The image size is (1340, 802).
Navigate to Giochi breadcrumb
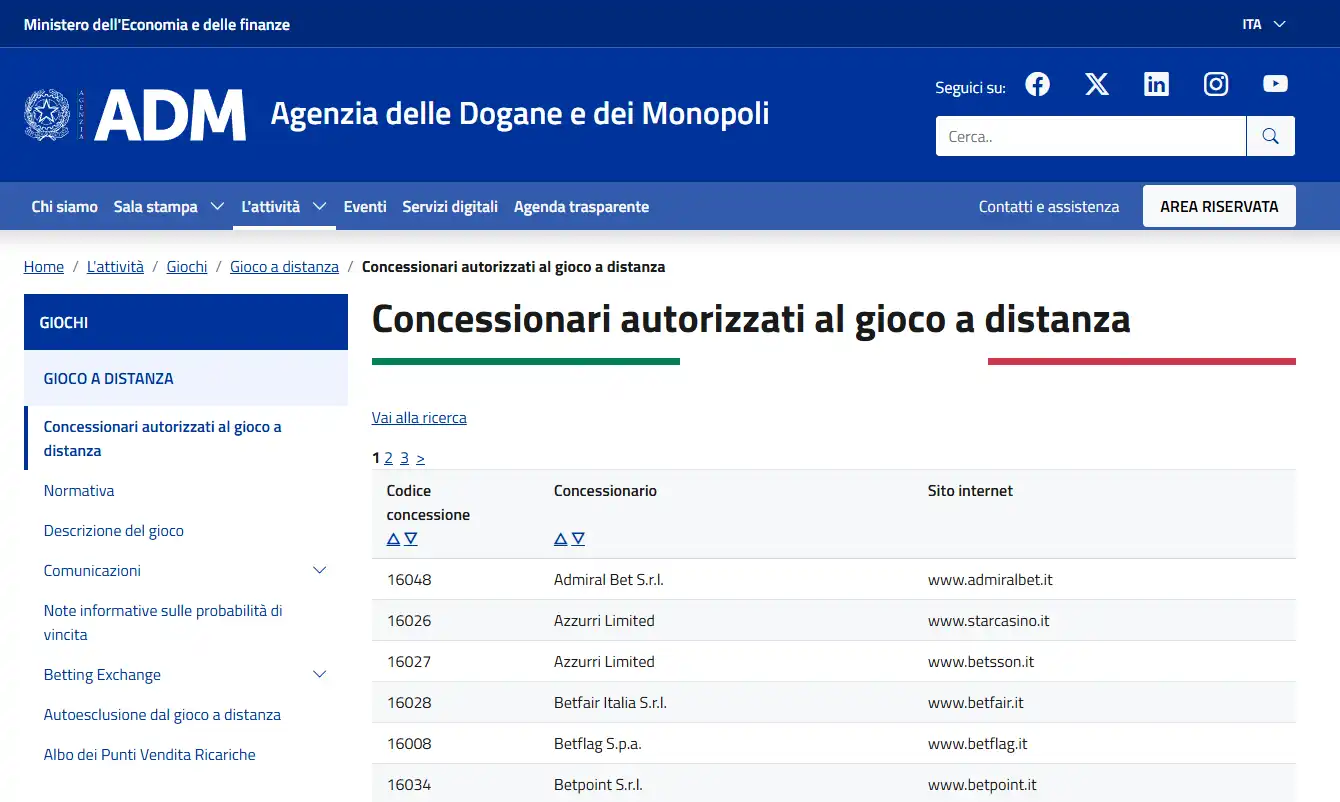click(187, 267)
